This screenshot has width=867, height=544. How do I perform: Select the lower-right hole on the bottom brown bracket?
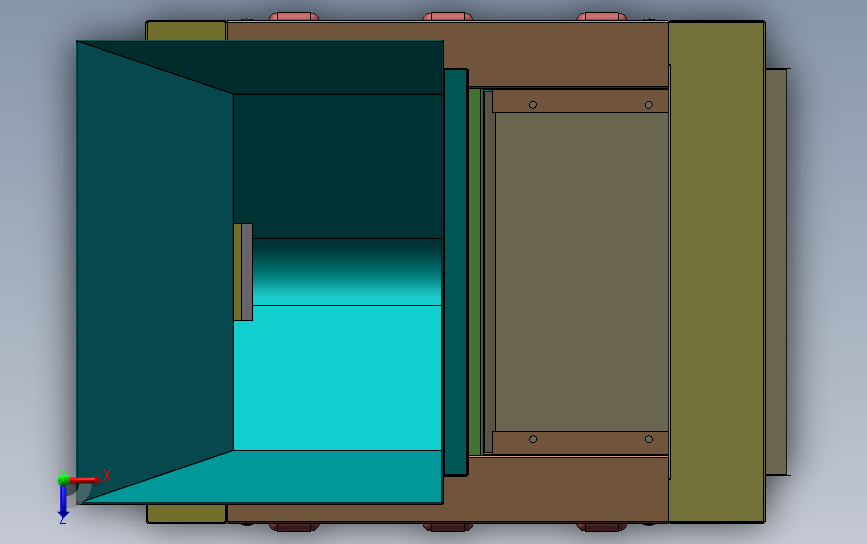pos(649,439)
